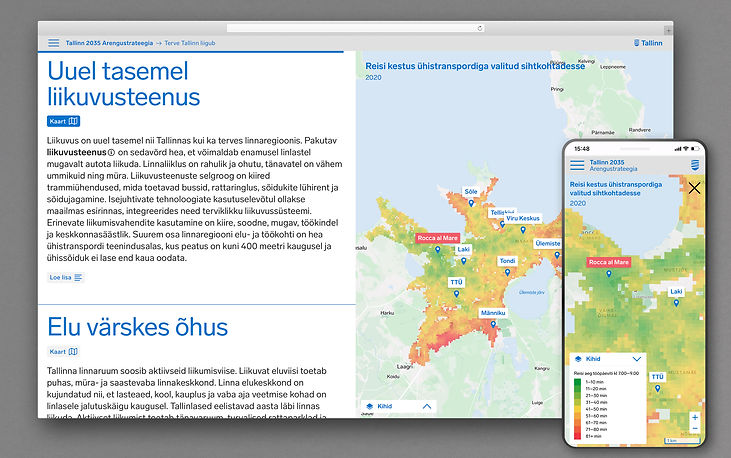Click the TTÜ map pin on the desktop map
This screenshot has height=458, width=731.
456,293
